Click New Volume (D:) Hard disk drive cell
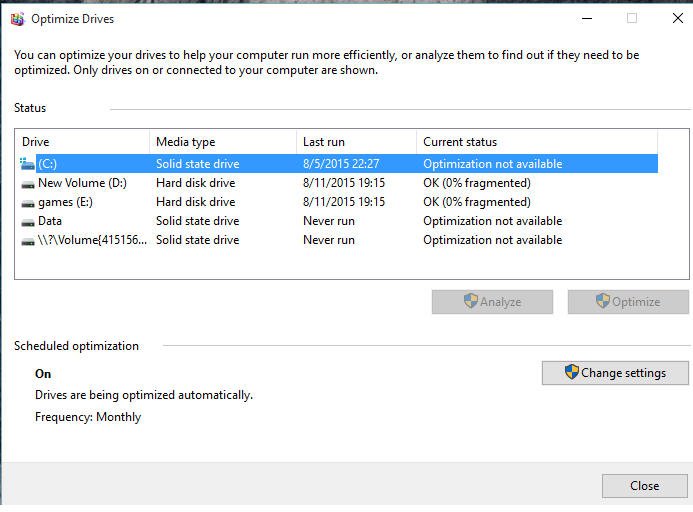The height and width of the screenshot is (512, 693). [195, 183]
